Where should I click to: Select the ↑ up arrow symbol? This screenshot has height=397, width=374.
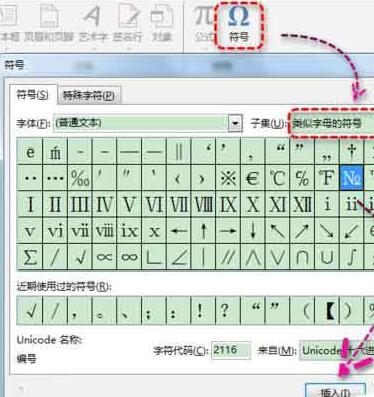[x=203, y=230]
